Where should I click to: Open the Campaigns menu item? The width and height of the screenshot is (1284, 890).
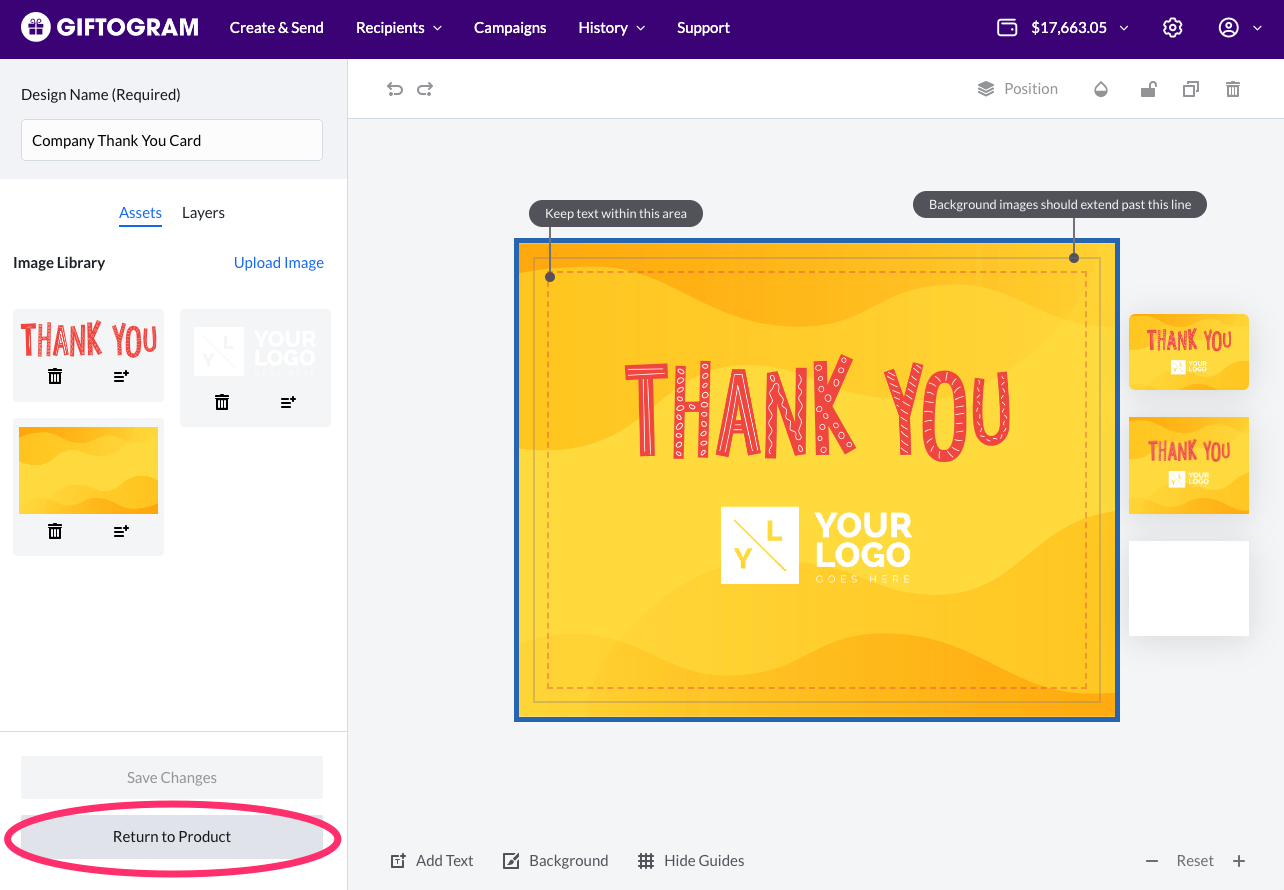coord(510,28)
